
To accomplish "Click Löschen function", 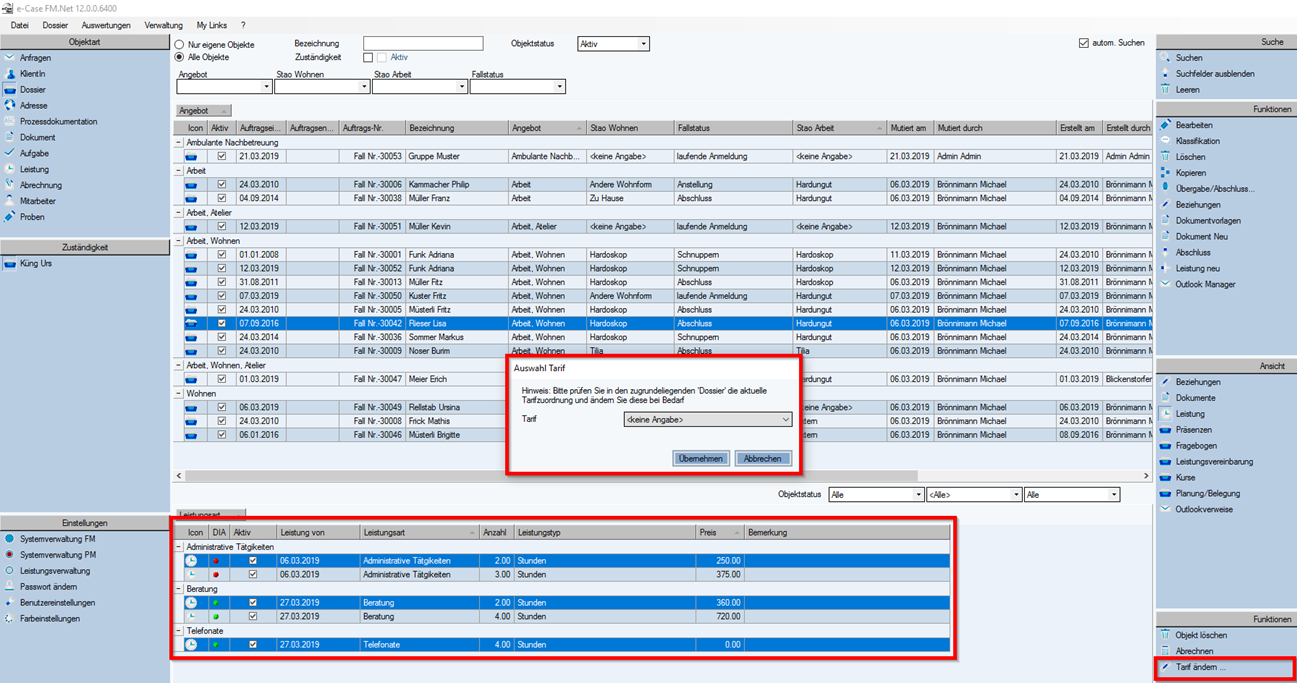I will tap(1190, 157).
